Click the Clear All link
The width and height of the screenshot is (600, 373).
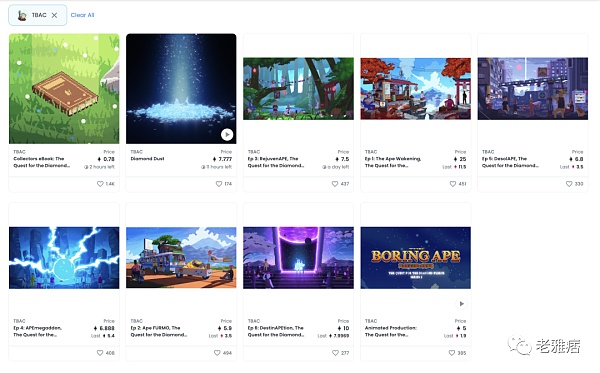coord(82,15)
